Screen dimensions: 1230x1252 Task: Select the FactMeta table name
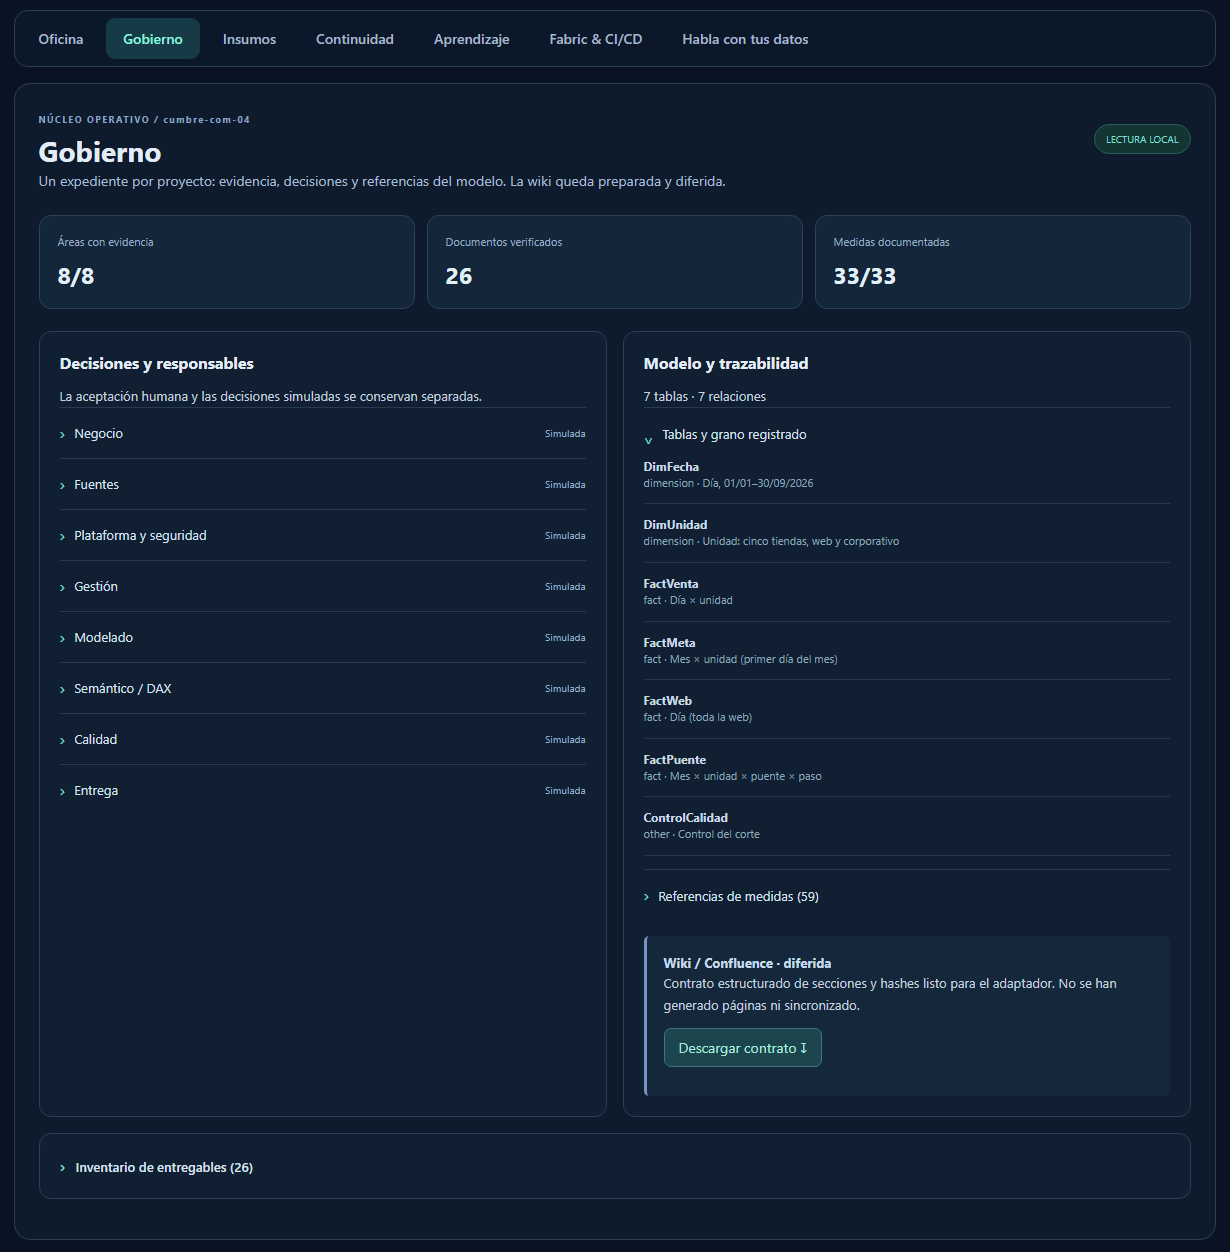(669, 643)
